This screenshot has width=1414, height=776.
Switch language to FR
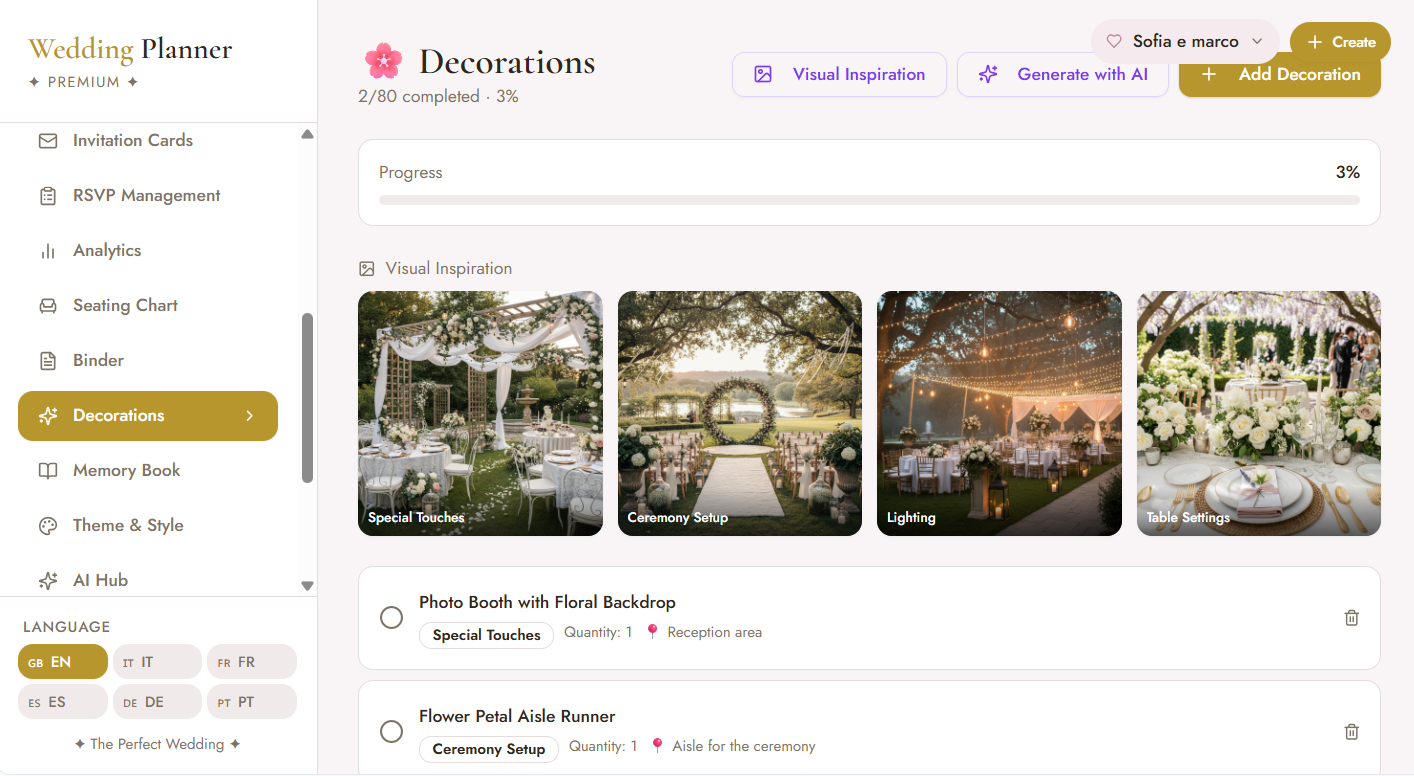pos(252,662)
